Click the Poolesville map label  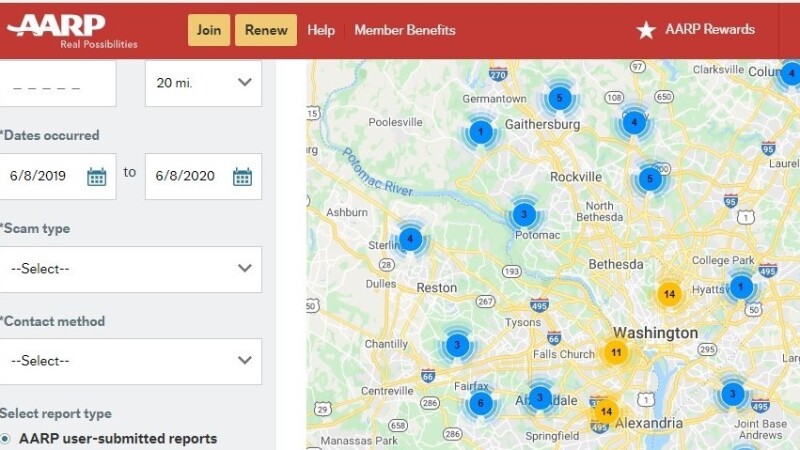(x=395, y=122)
